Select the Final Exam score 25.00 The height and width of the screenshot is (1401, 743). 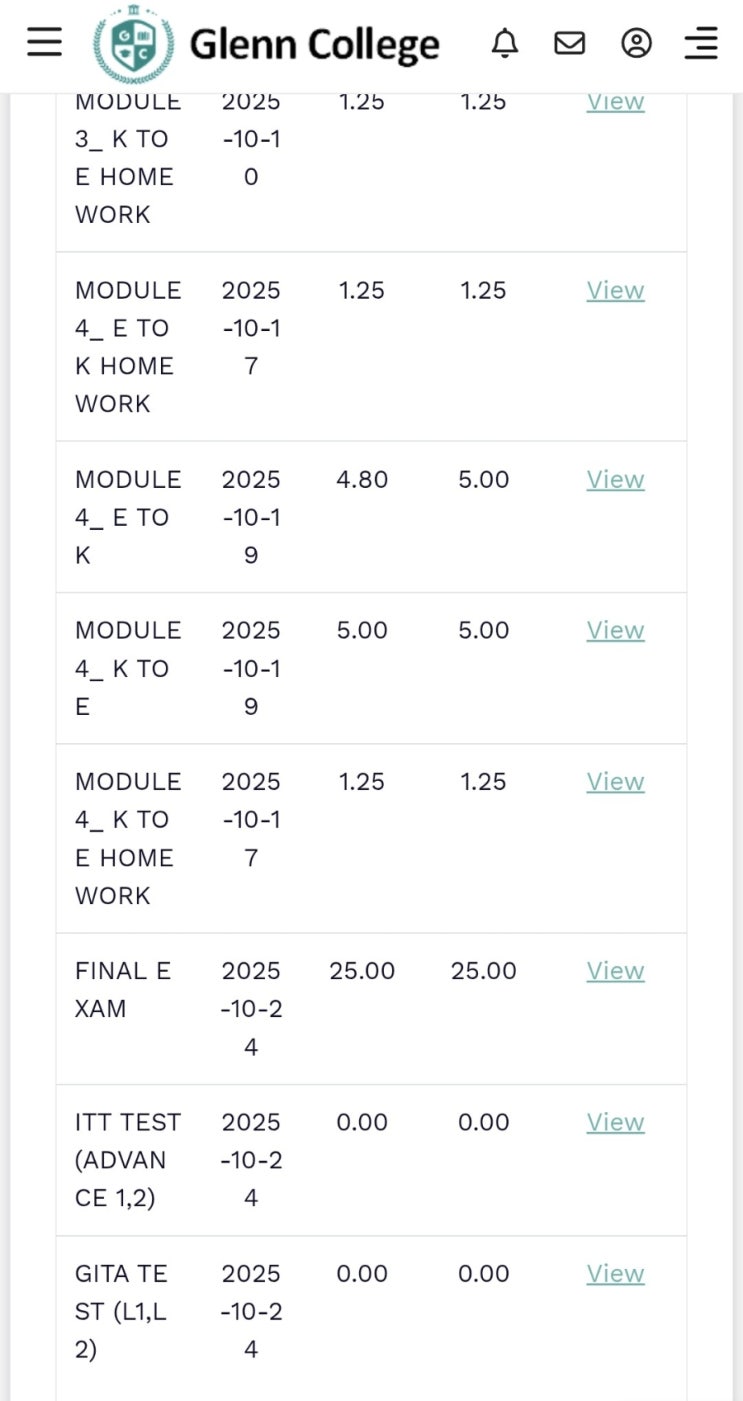pyautogui.click(x=362, y=970)
